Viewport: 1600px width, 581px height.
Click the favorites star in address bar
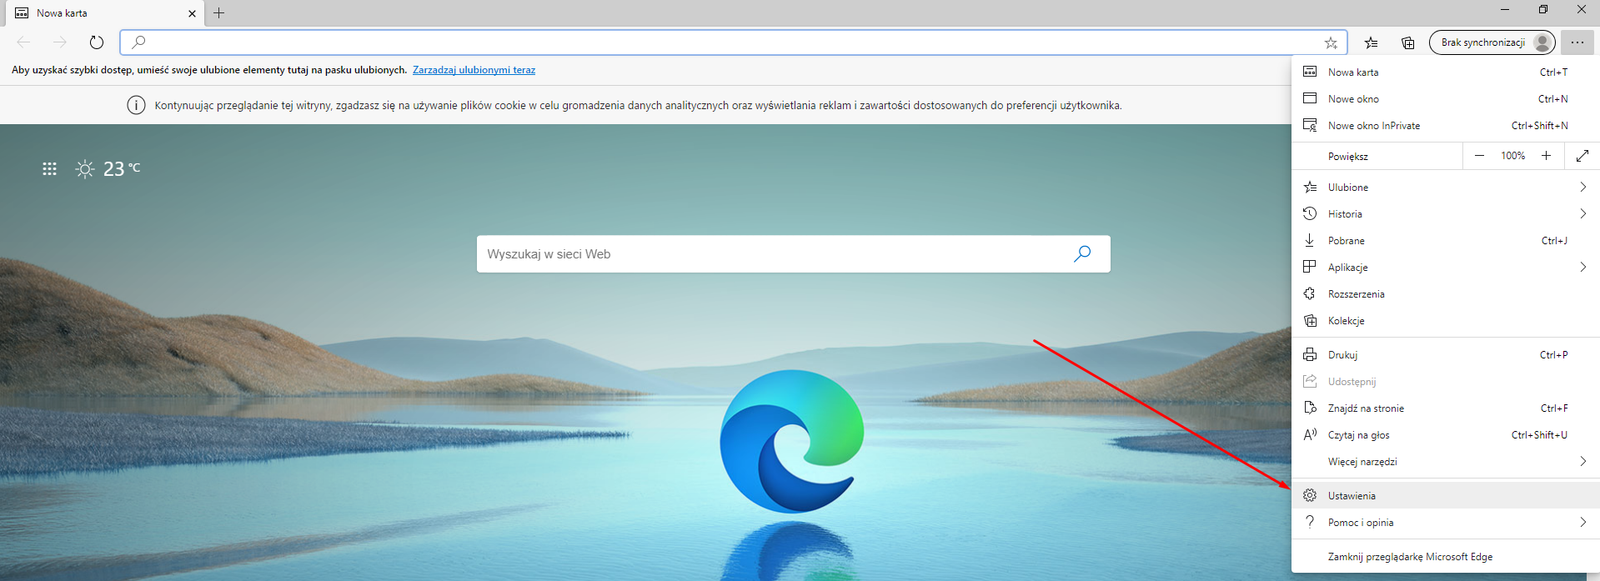[1330, 42]
